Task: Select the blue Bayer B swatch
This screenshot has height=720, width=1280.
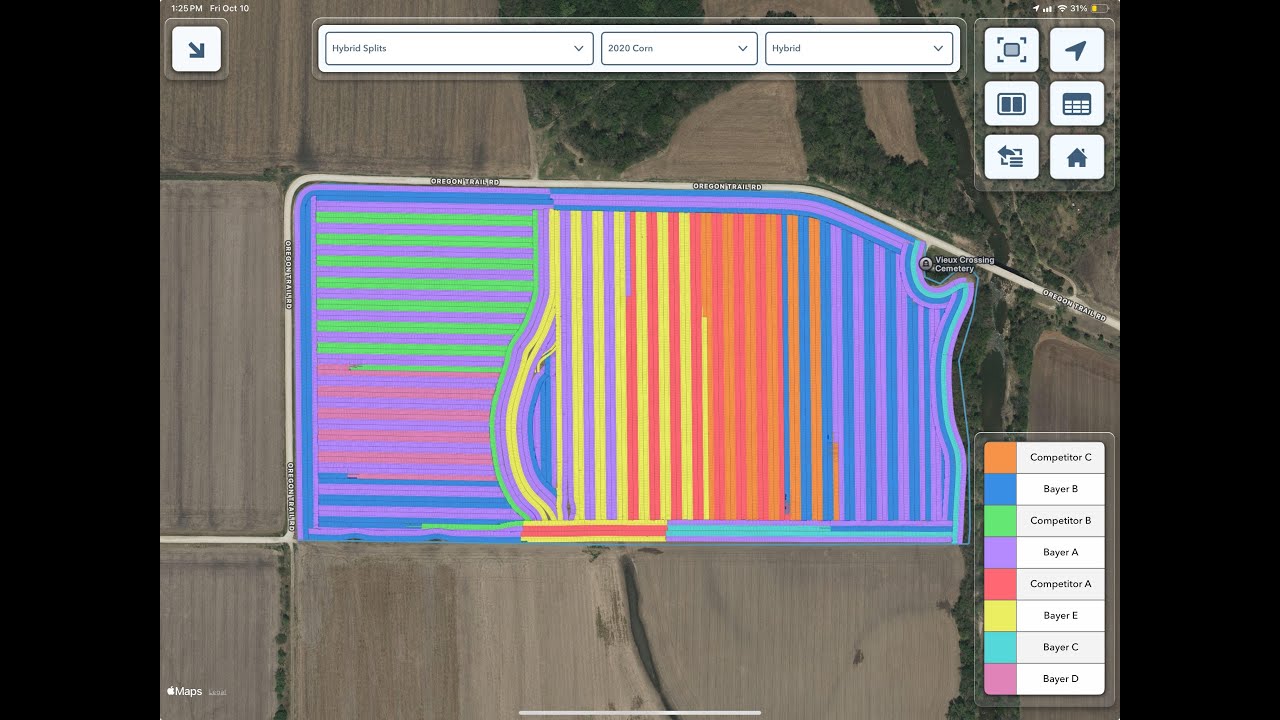Action: [x=1000, y=489]
